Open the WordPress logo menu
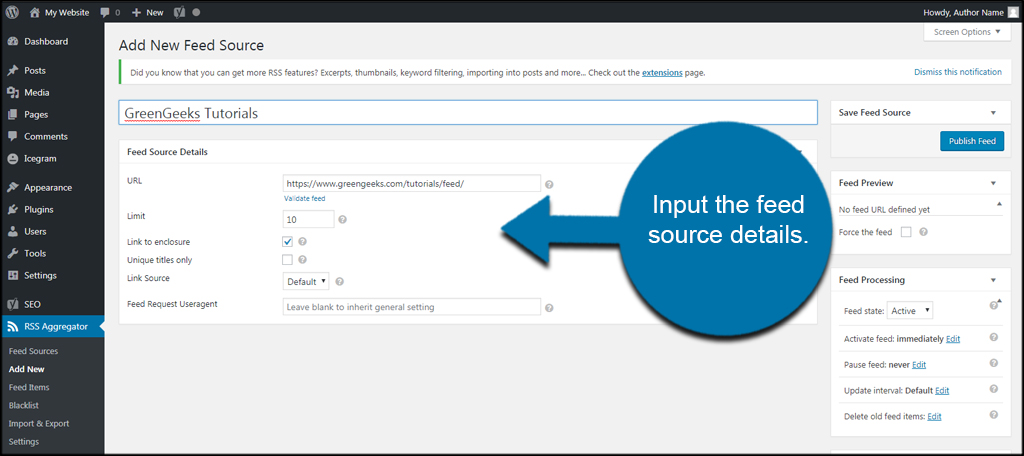The width and height of the screenshot is (1024, 456). pos(12,12)
